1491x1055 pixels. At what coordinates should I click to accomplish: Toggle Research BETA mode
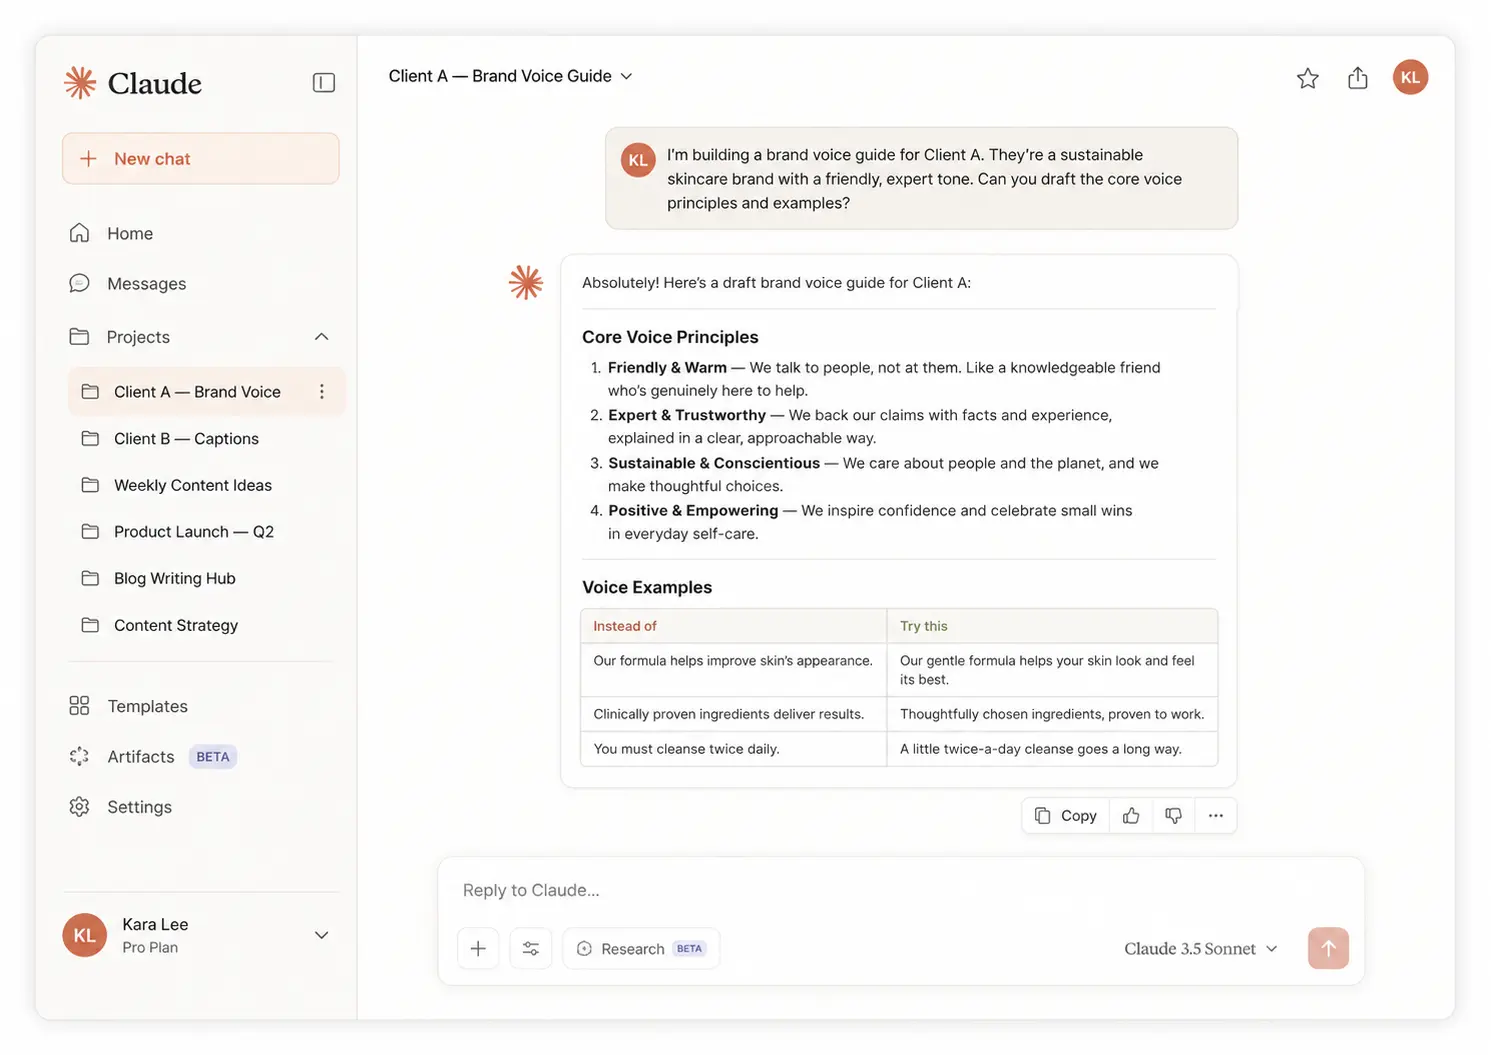[x=641, y=949]
